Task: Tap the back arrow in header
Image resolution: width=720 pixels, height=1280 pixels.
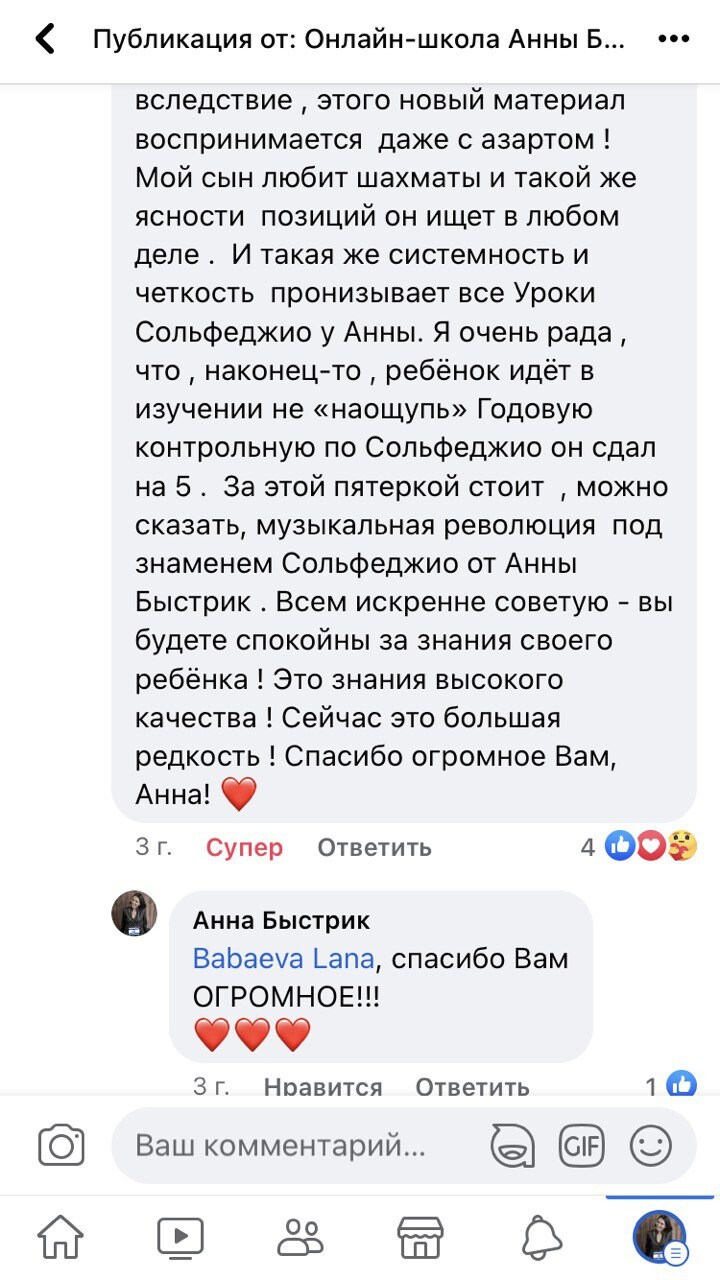Action: (x=45, y=40)
